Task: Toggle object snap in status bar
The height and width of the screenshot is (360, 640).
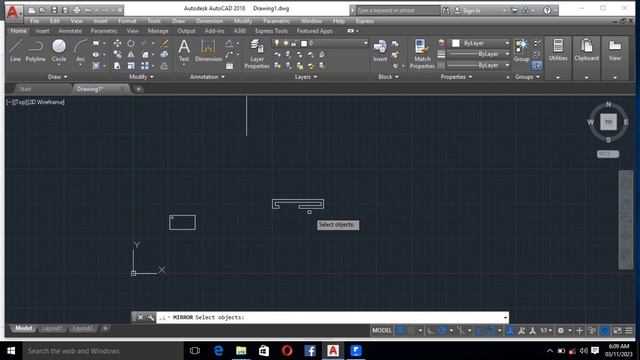Action: coord(491,331)
